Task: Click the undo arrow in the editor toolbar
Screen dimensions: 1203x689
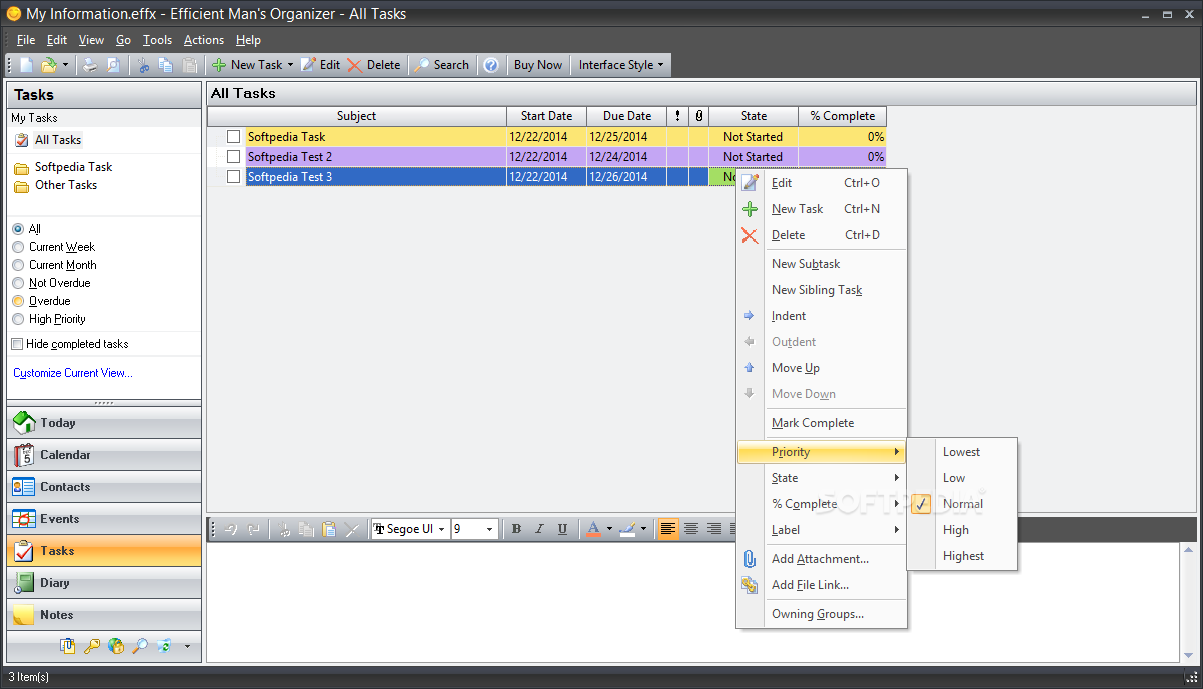Action: click(231, 529)
